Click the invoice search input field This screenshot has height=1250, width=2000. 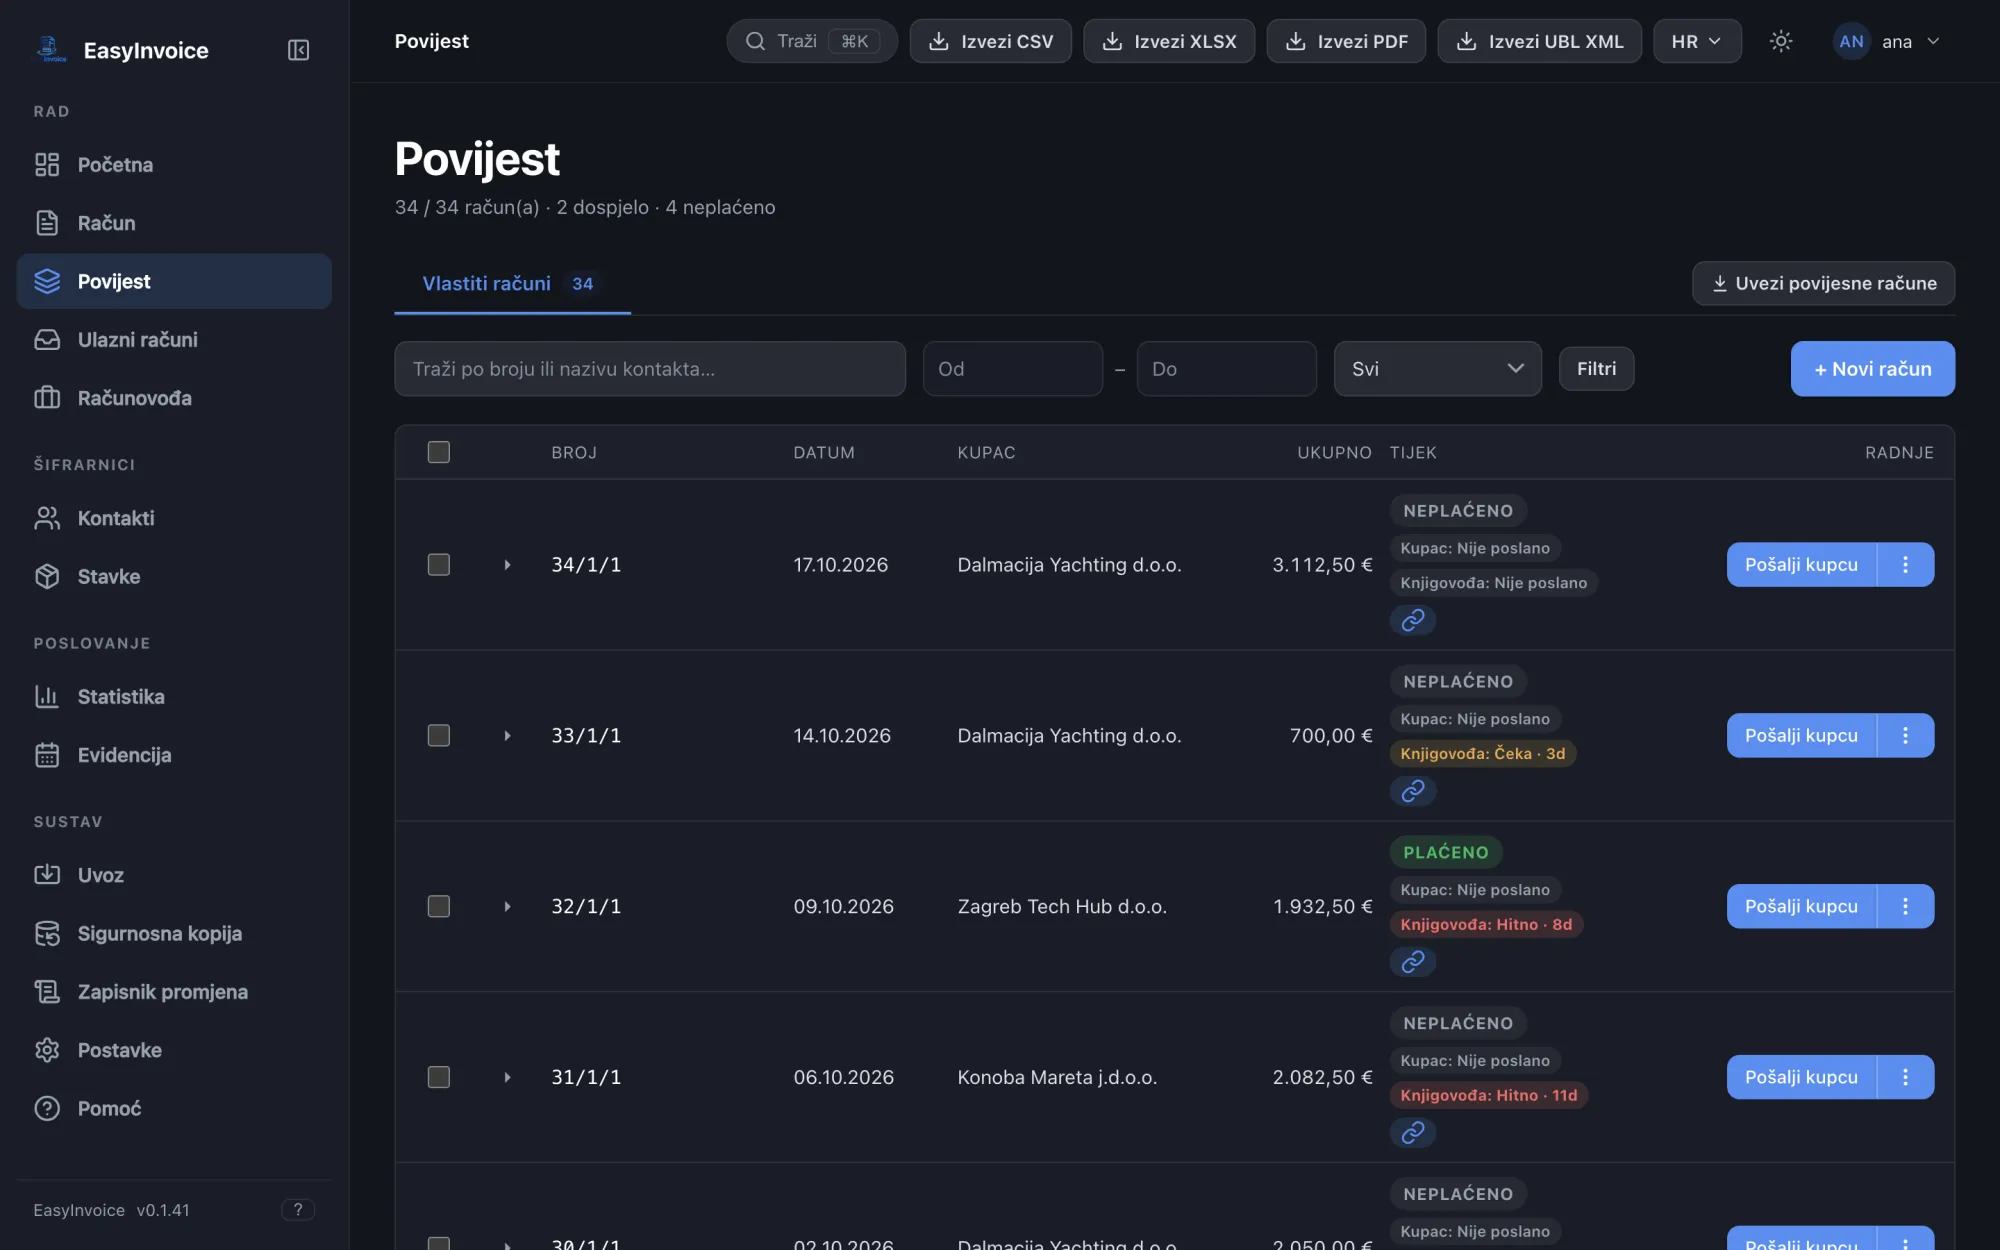pos(650,369)
